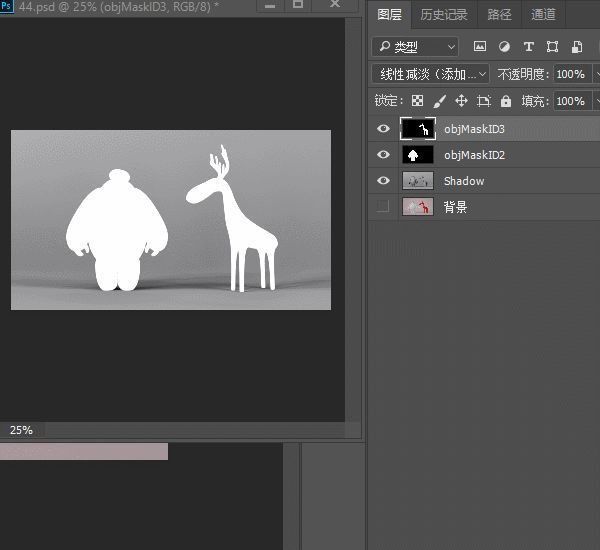Click search magnifier in layer filter box

tap(384, 47)
